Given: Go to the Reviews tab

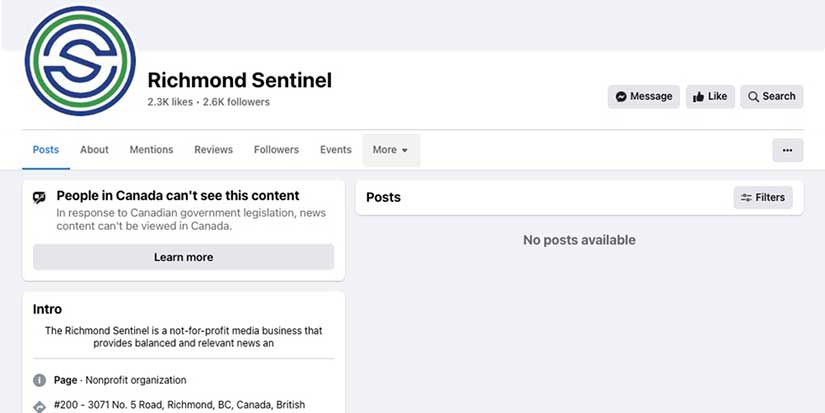Looking at the screenshot, I should (x=213, y=150).
